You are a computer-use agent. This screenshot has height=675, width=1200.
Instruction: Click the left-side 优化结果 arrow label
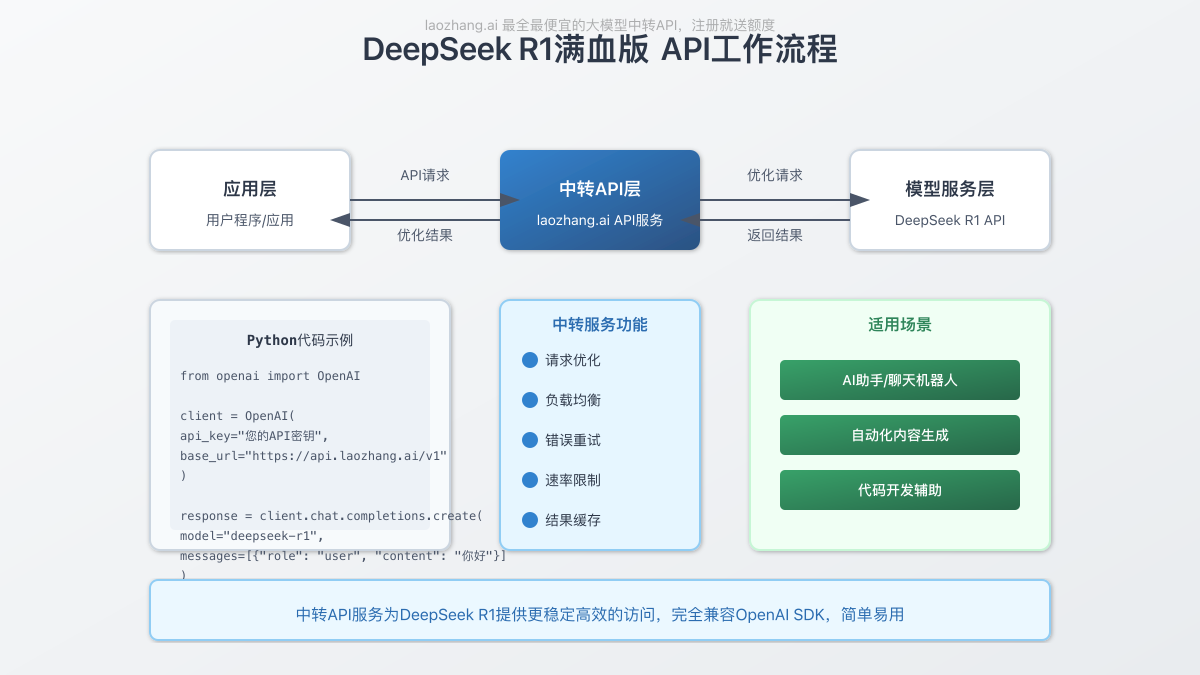point(425,236)
